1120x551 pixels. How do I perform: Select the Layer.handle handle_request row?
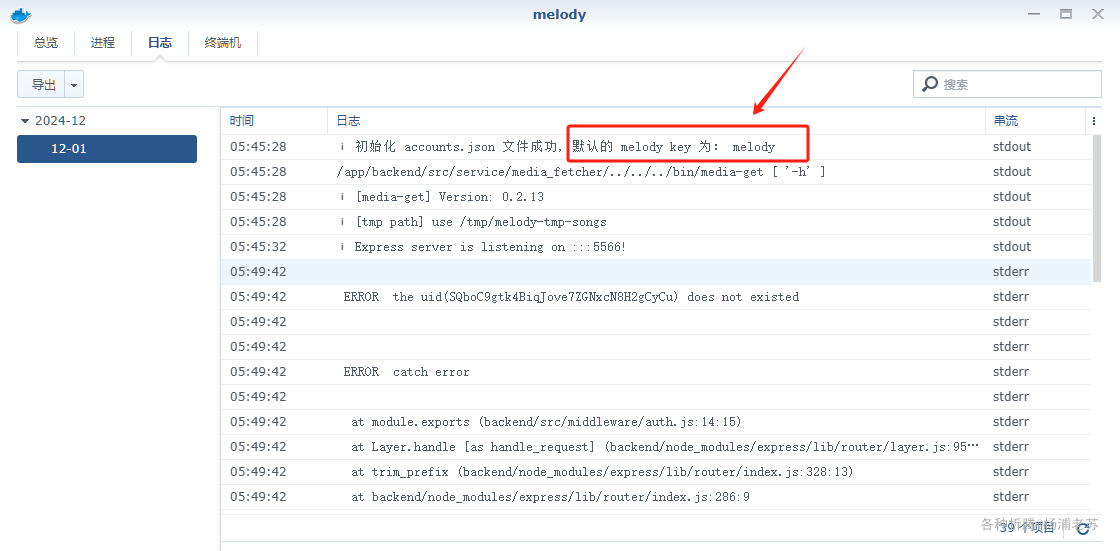click(656, 447)
